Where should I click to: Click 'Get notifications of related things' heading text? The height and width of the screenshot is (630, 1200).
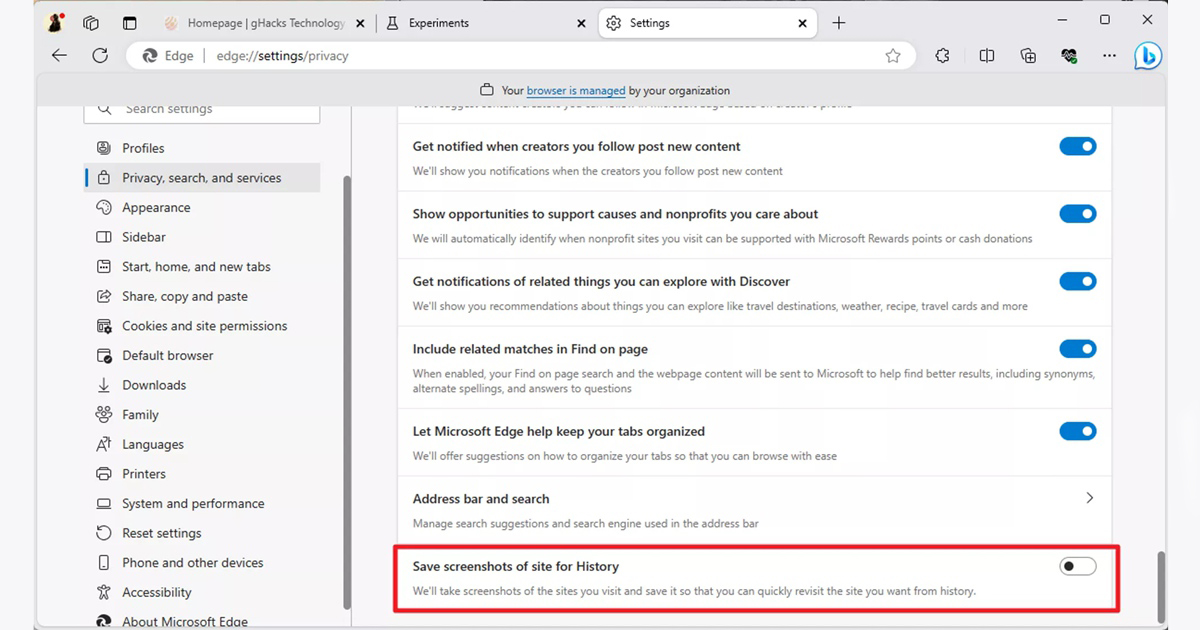601,281
